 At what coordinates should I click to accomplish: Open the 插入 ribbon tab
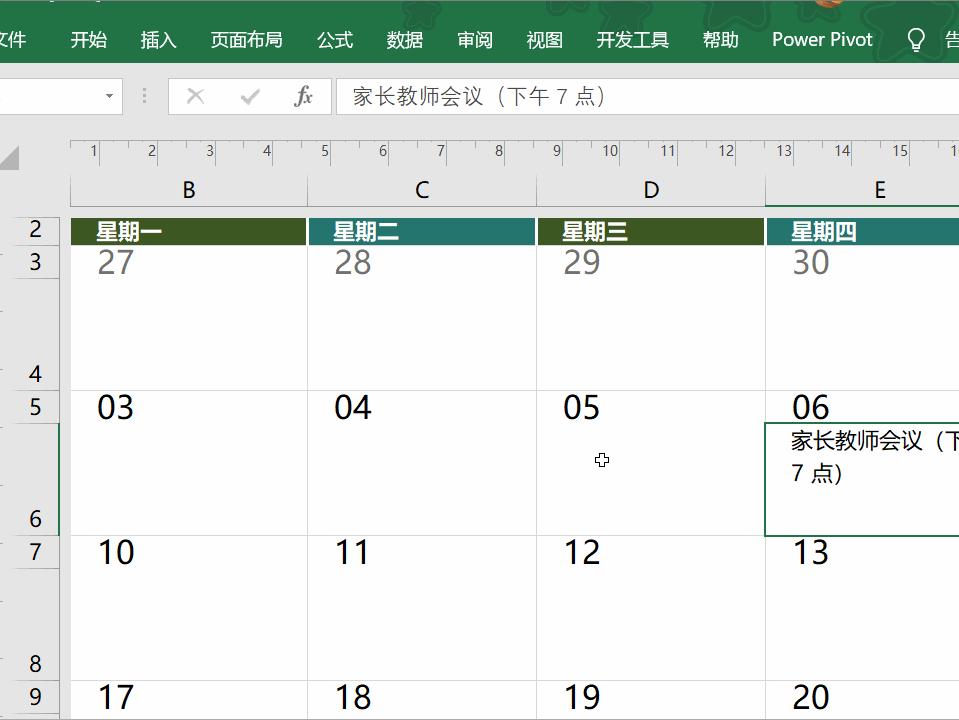point(158,39)
